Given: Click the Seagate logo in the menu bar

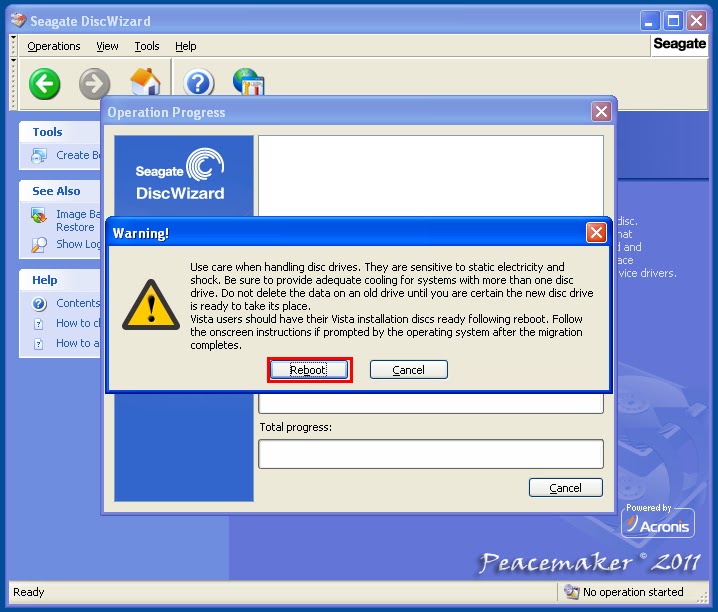Looking at the screenshot, I should coord(680,44).
